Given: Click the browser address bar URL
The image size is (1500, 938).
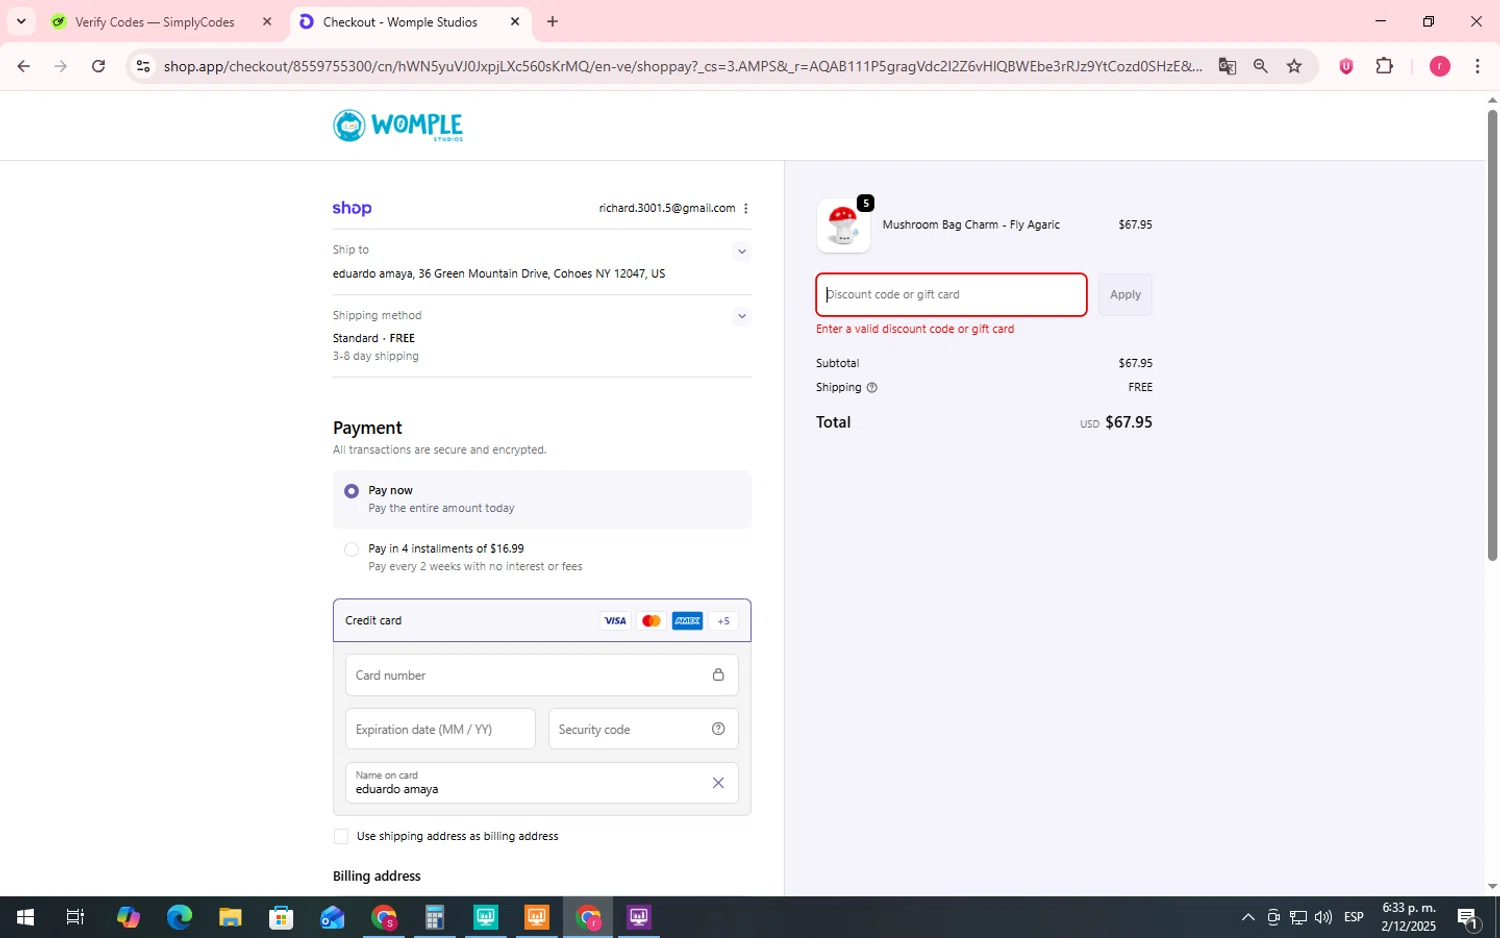Looking at the screenshot, I should click(683, 66).
